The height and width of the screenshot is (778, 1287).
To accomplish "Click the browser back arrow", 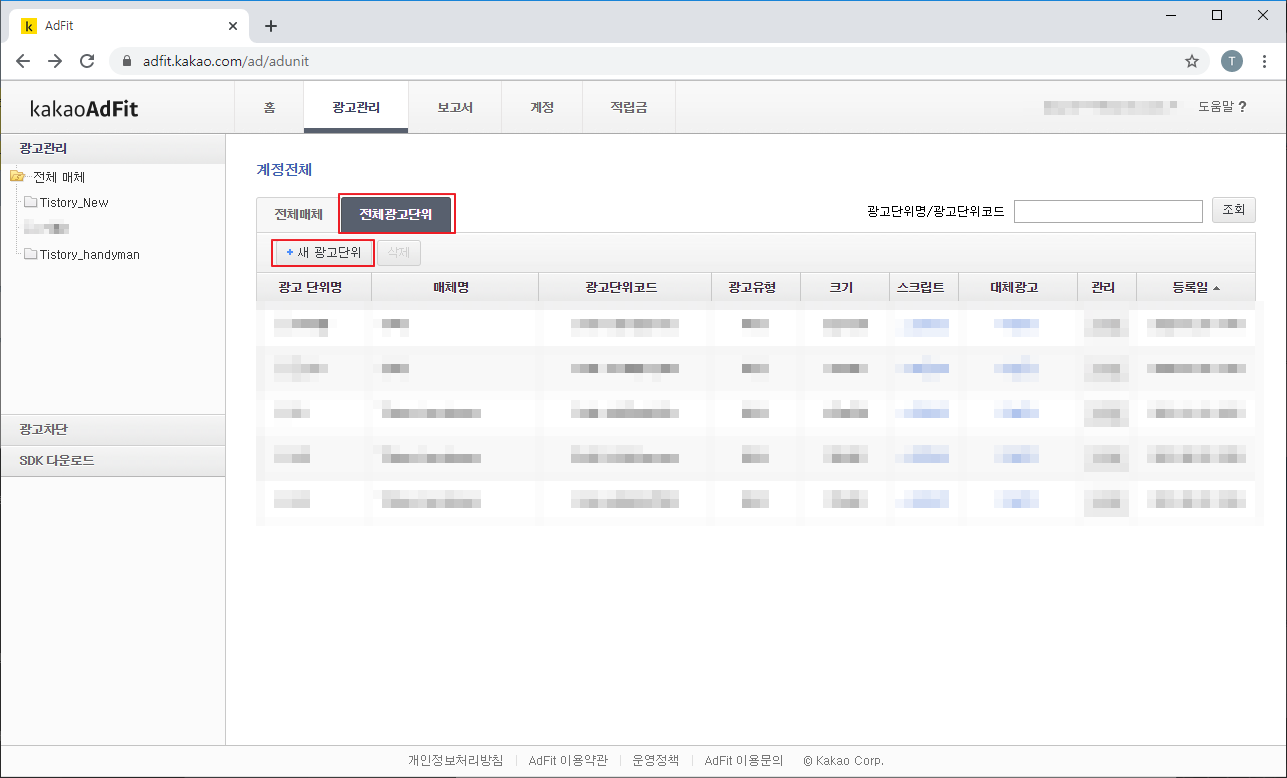I will click(x=23, y=61).
